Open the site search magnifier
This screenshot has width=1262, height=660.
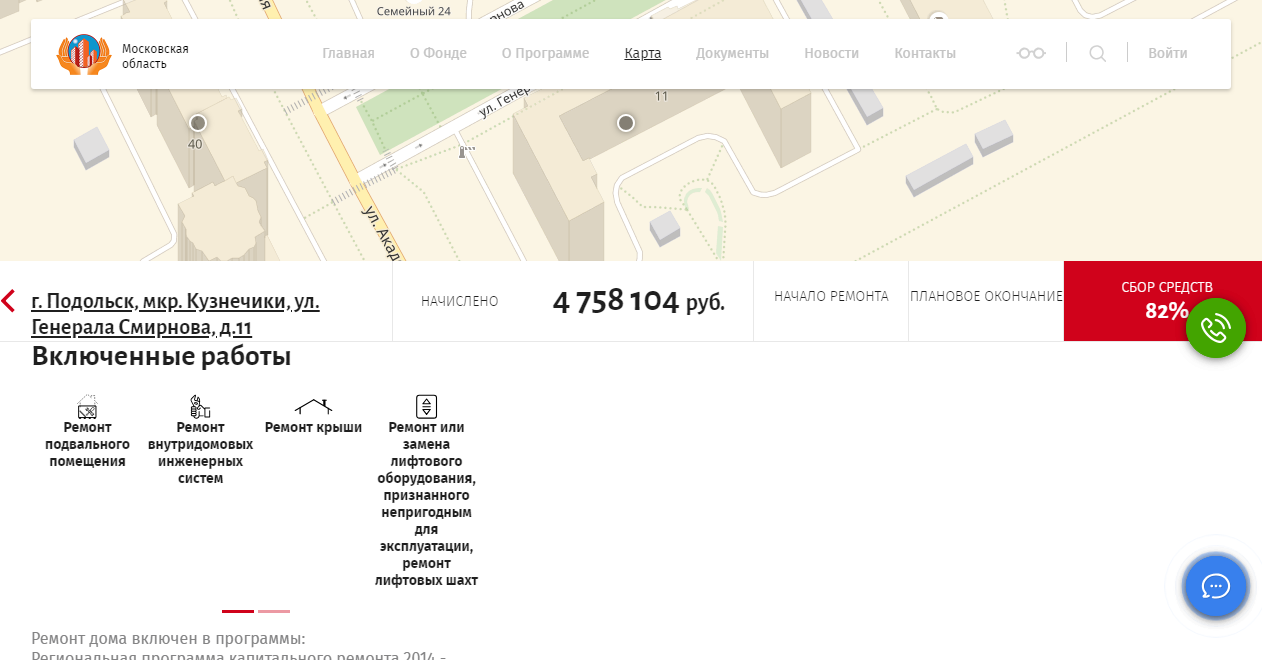[x=1097, y=53]
